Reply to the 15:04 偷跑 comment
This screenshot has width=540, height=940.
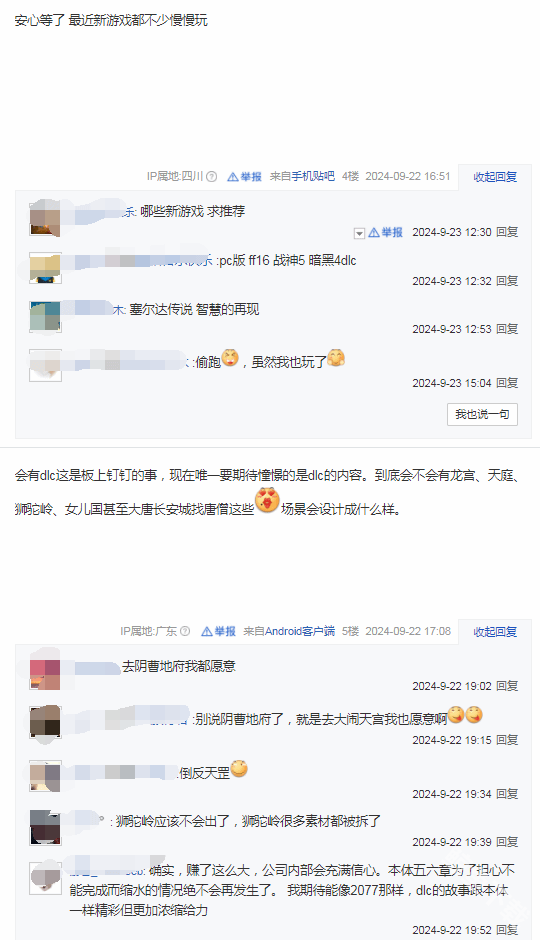[507, 383]
